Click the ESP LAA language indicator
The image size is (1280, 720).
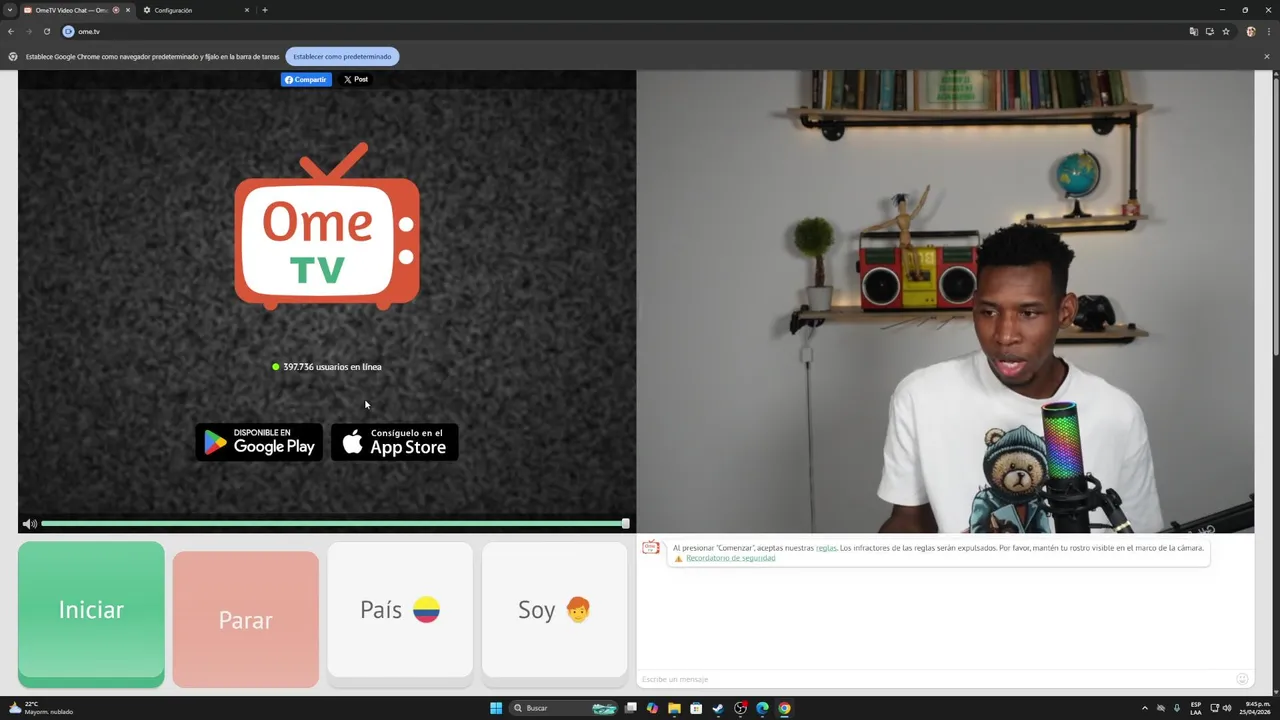click(x=1196, y=708)
